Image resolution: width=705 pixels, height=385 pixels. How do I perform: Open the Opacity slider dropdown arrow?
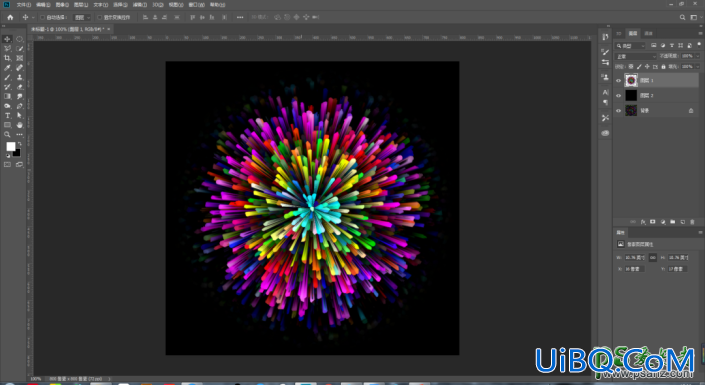698,56
